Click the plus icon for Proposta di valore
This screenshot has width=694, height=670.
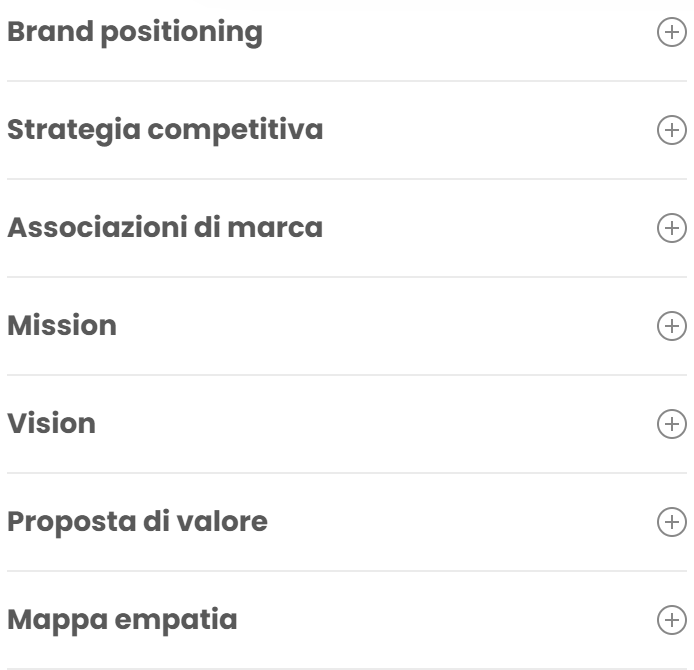(671, 522)
